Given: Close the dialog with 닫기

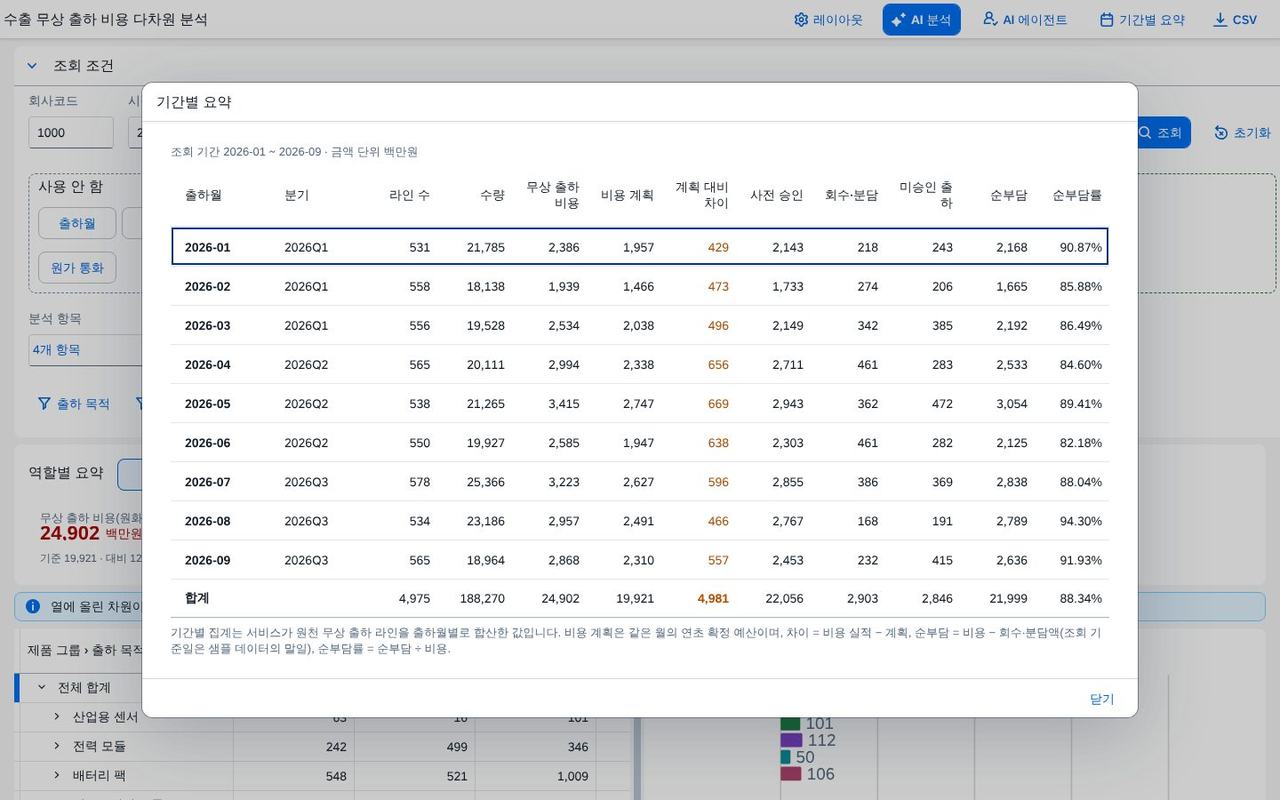Looking at the screenshot, I should pyautogui.click(x=1102, y=699).
